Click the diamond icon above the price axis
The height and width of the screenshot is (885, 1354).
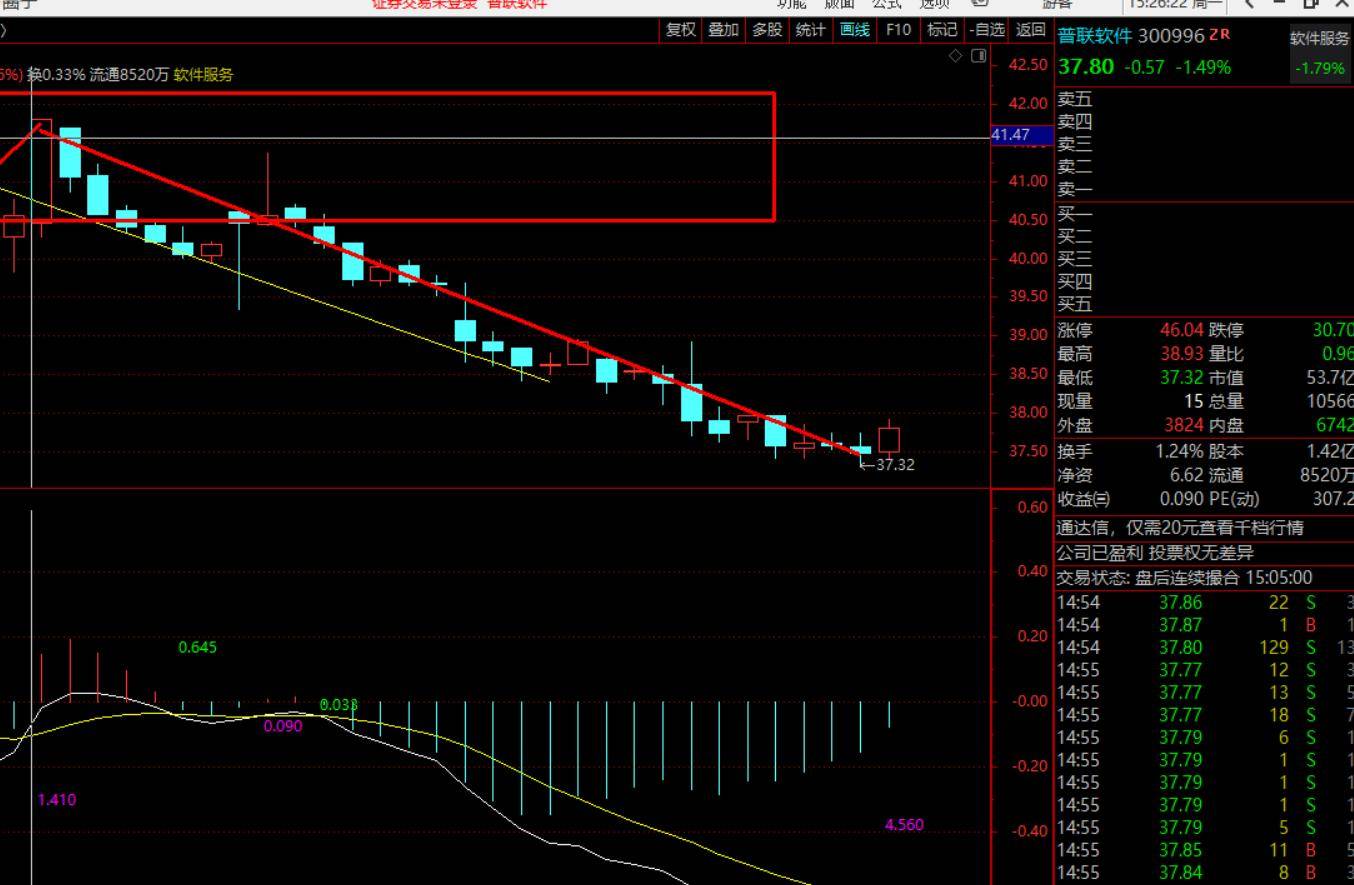pos(956,55)
